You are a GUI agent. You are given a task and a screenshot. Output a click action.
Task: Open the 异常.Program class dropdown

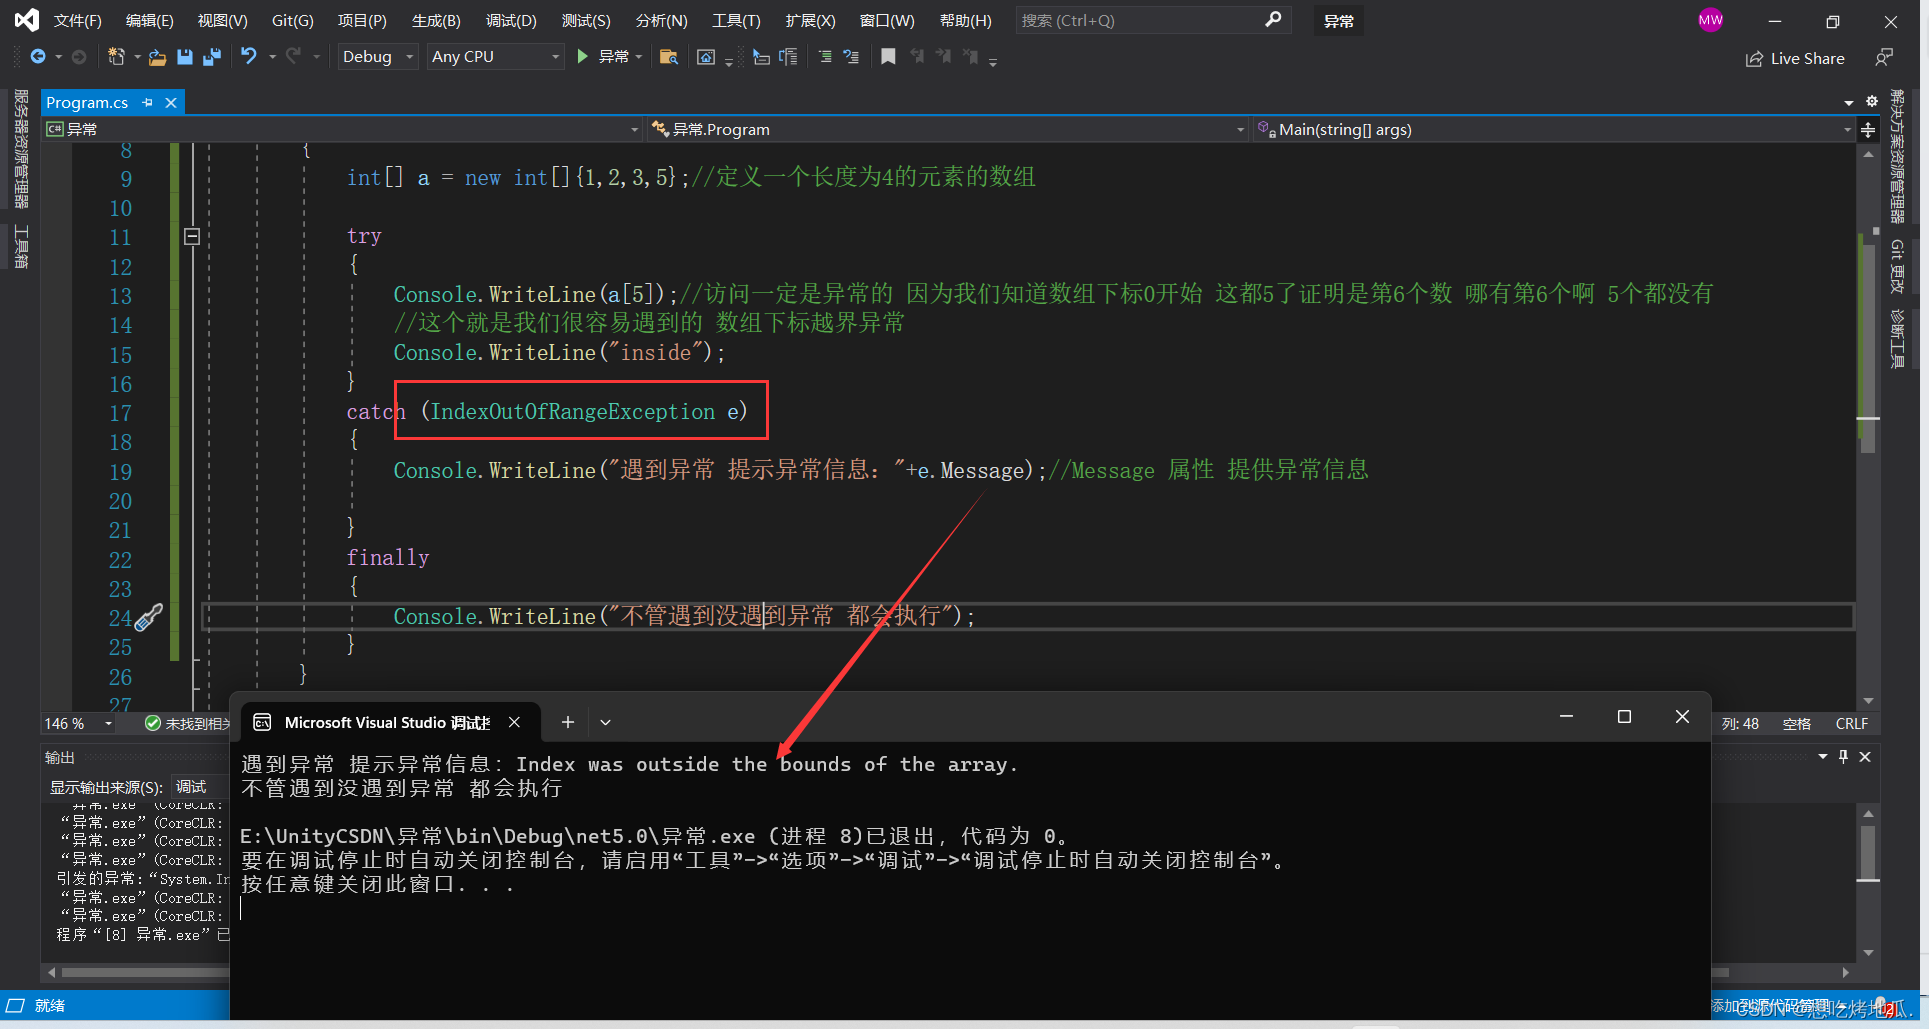coord(948,130)
